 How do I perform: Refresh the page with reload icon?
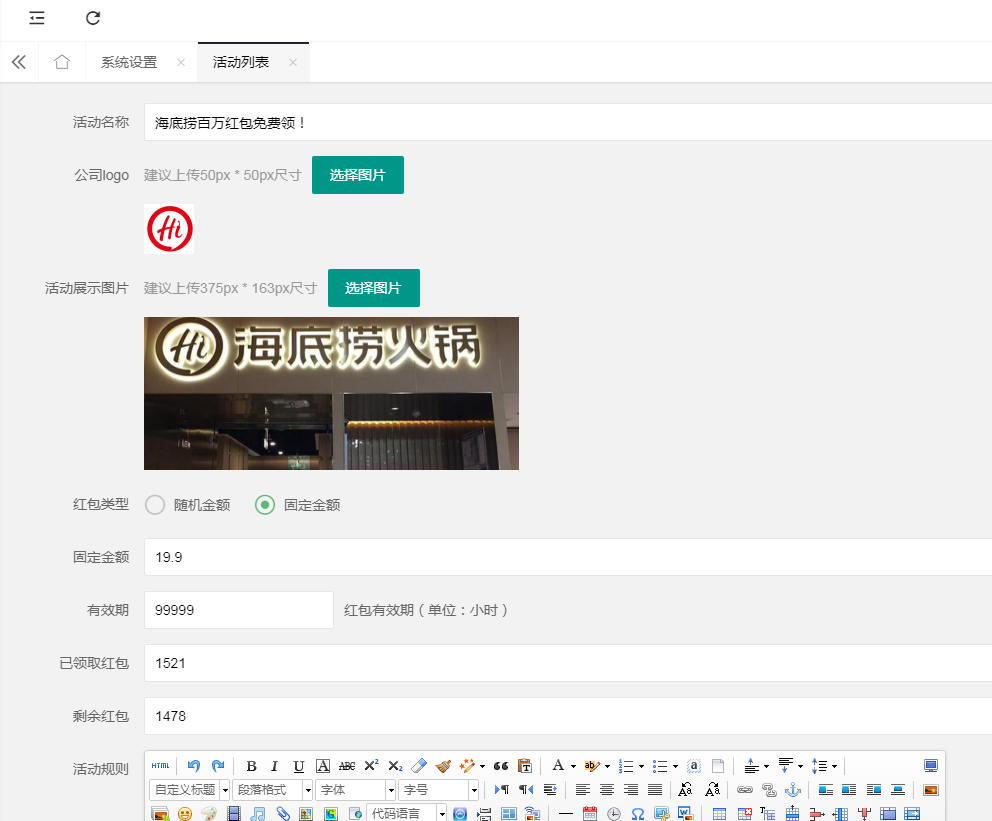tap(93, 18)
